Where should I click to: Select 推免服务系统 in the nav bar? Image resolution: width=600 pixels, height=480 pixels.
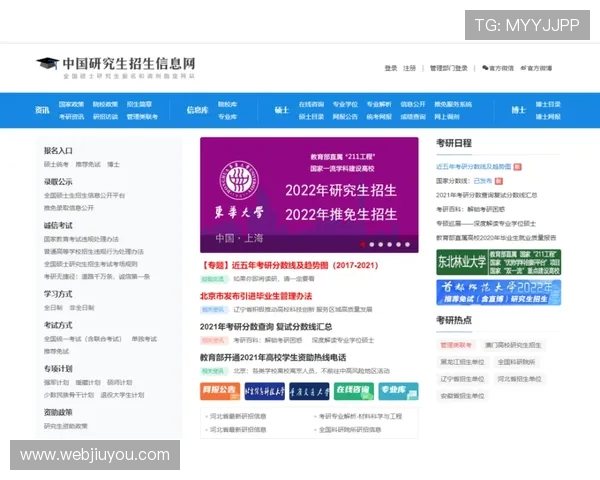tap(453, 104)
